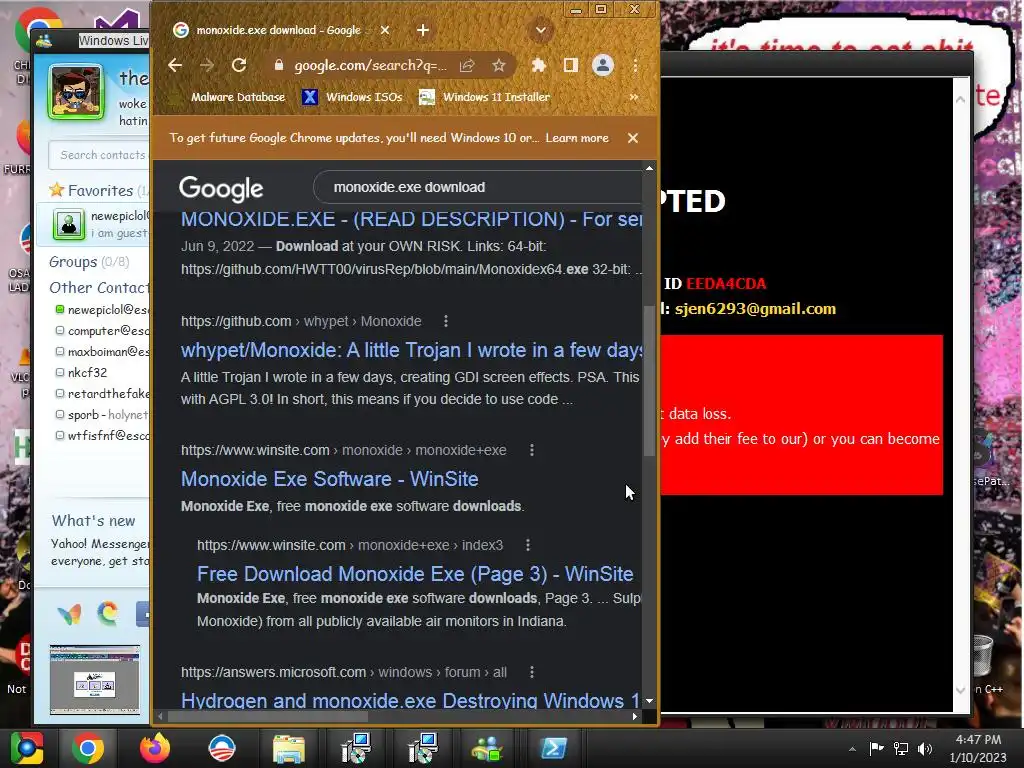Image resolution: width=1024 pixels, height=768 pixels.
Task: Click ransom window scrollbar up arrow
Action: coord(961,99)
